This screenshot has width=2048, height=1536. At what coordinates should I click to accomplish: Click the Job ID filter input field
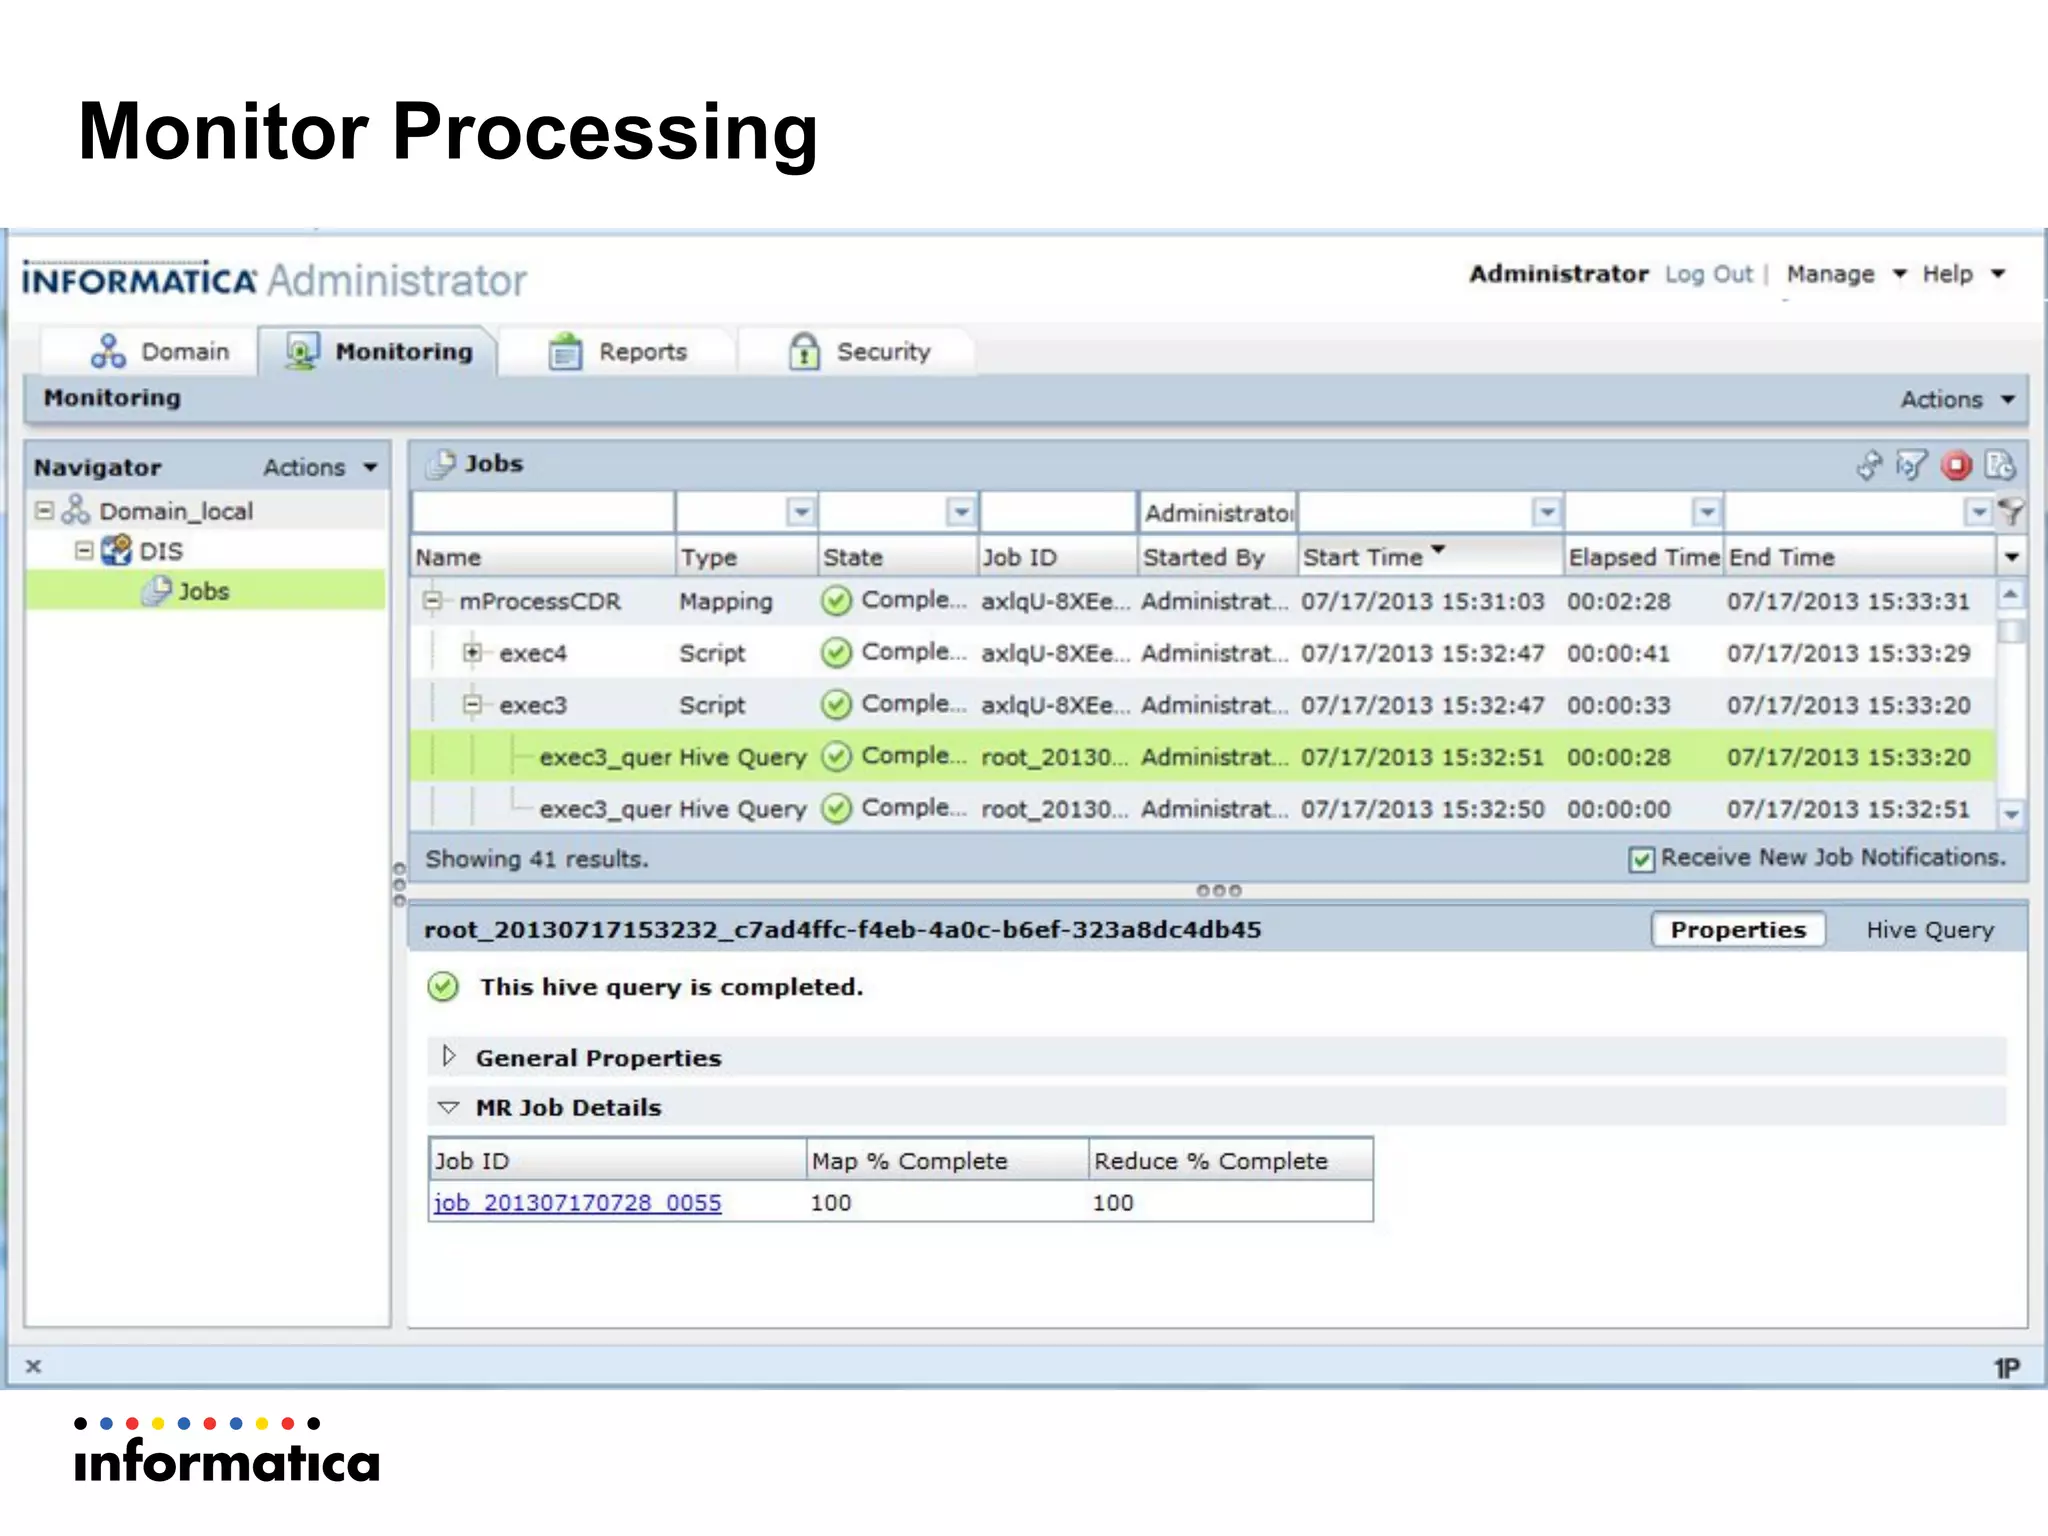point(1058,513)
